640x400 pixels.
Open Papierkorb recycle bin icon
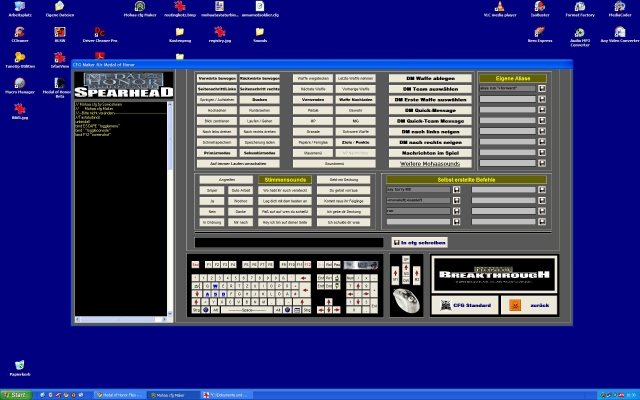(x=20, y=368)
